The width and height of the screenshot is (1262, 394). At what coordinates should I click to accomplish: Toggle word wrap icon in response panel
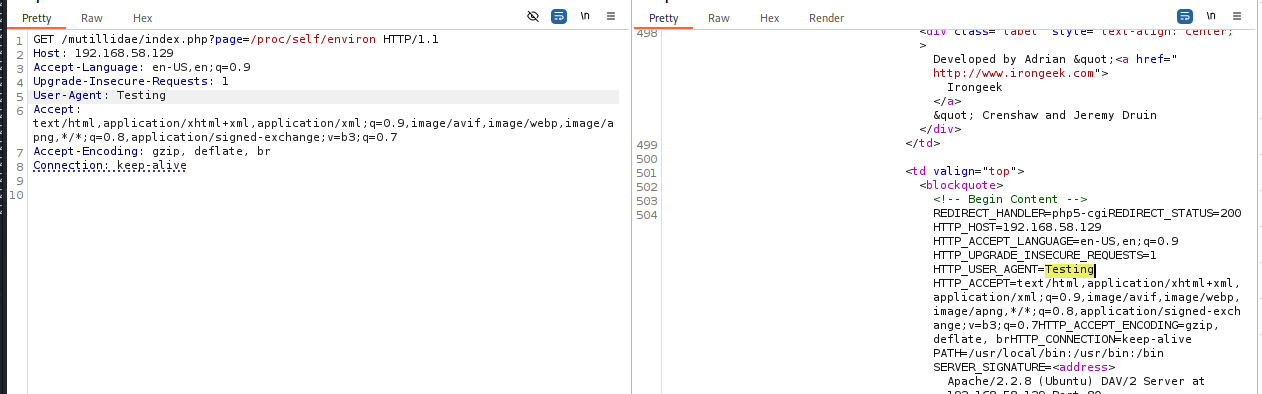click(1185, 17)
